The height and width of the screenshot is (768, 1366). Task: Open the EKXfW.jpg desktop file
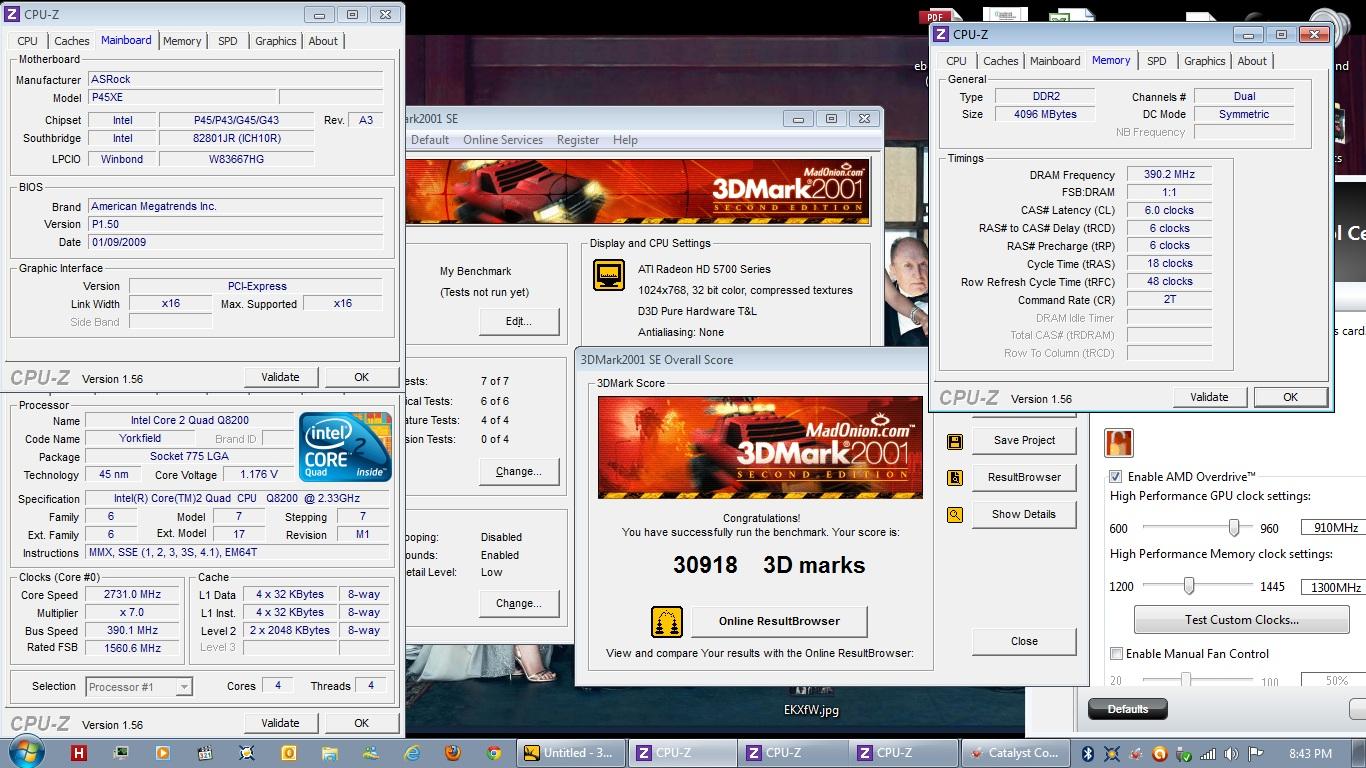pyautogui.click(x=811, y=711)
